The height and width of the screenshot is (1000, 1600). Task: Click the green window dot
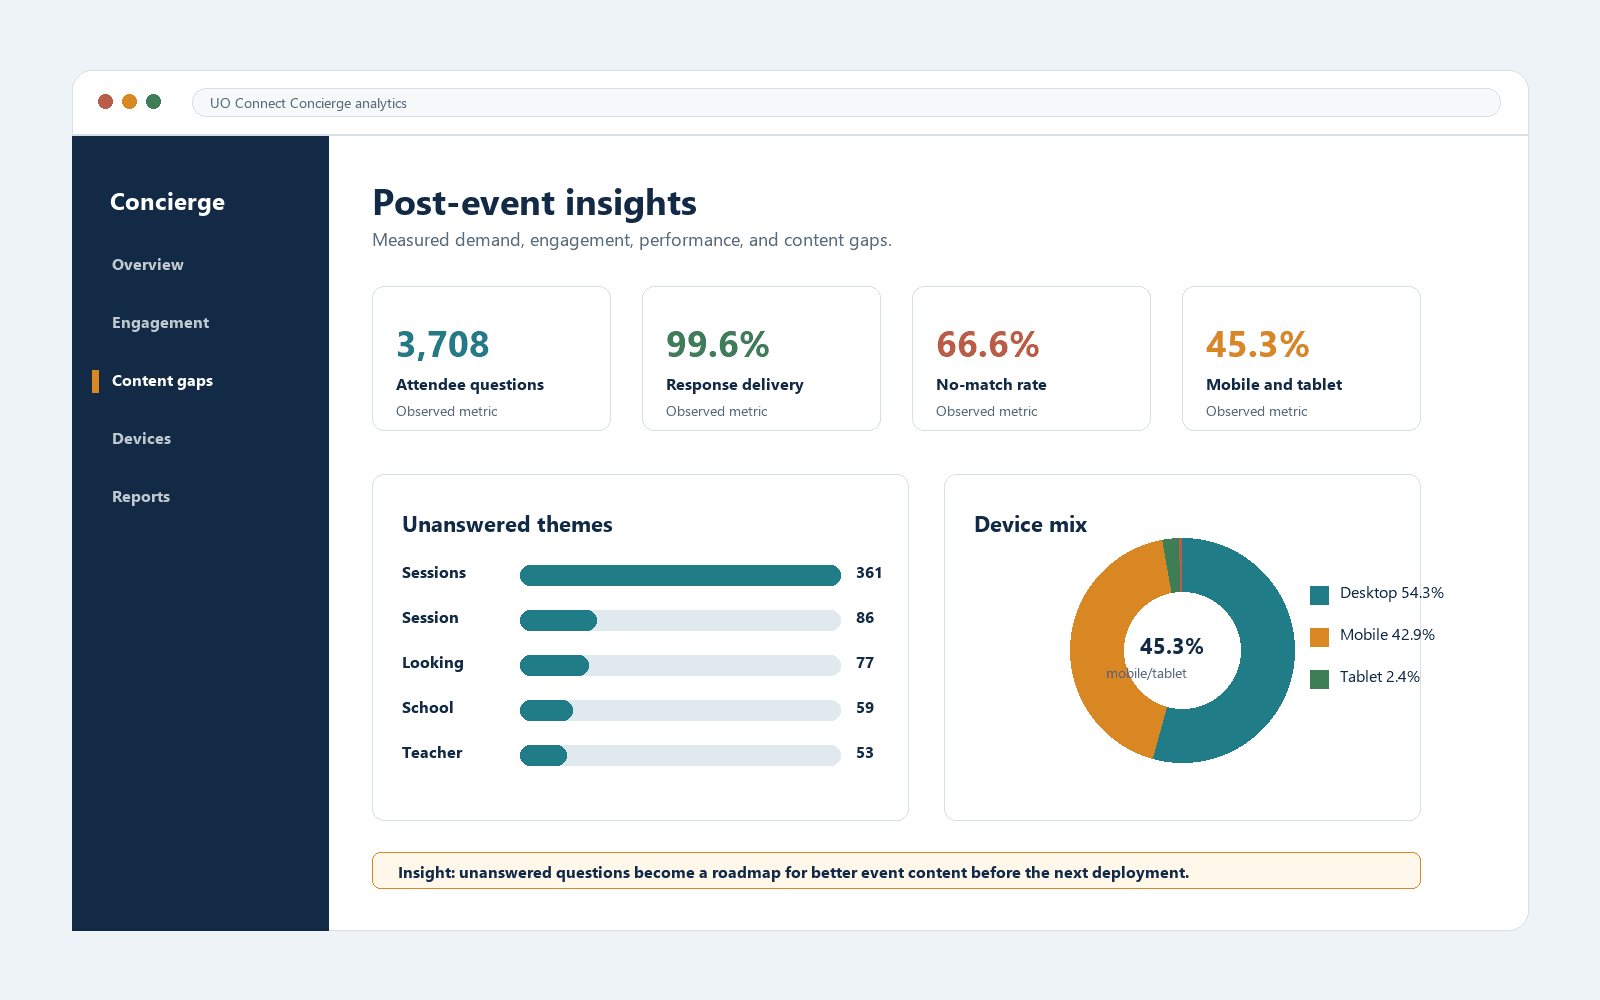[153, 101]
